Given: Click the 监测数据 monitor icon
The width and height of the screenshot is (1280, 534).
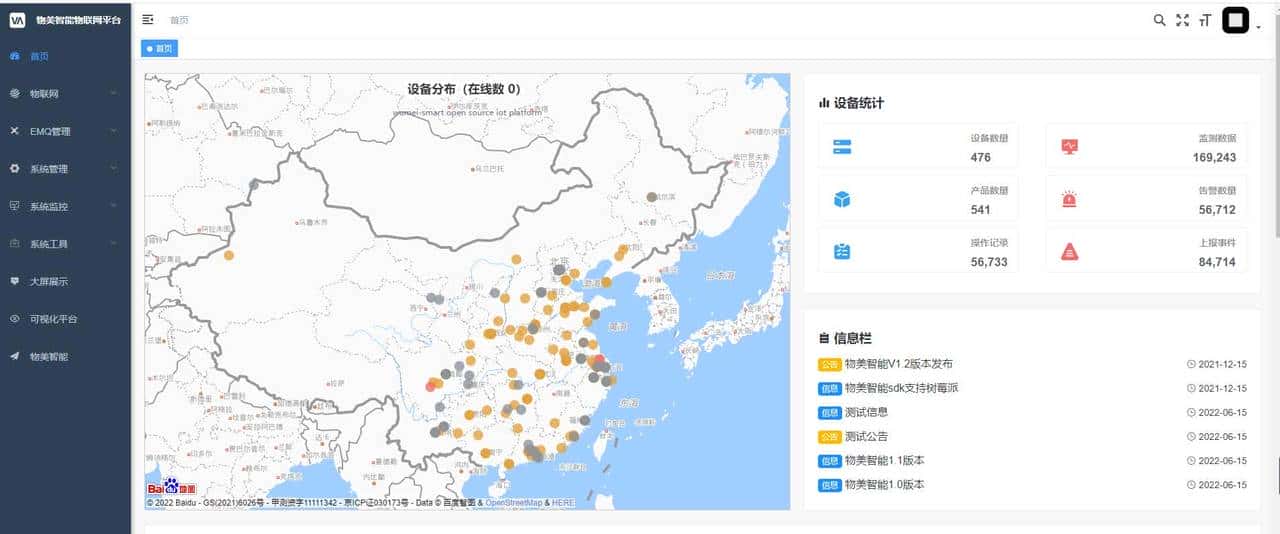Looking at the screenshot, I should pyautogui.click(x=1069, y=147).
